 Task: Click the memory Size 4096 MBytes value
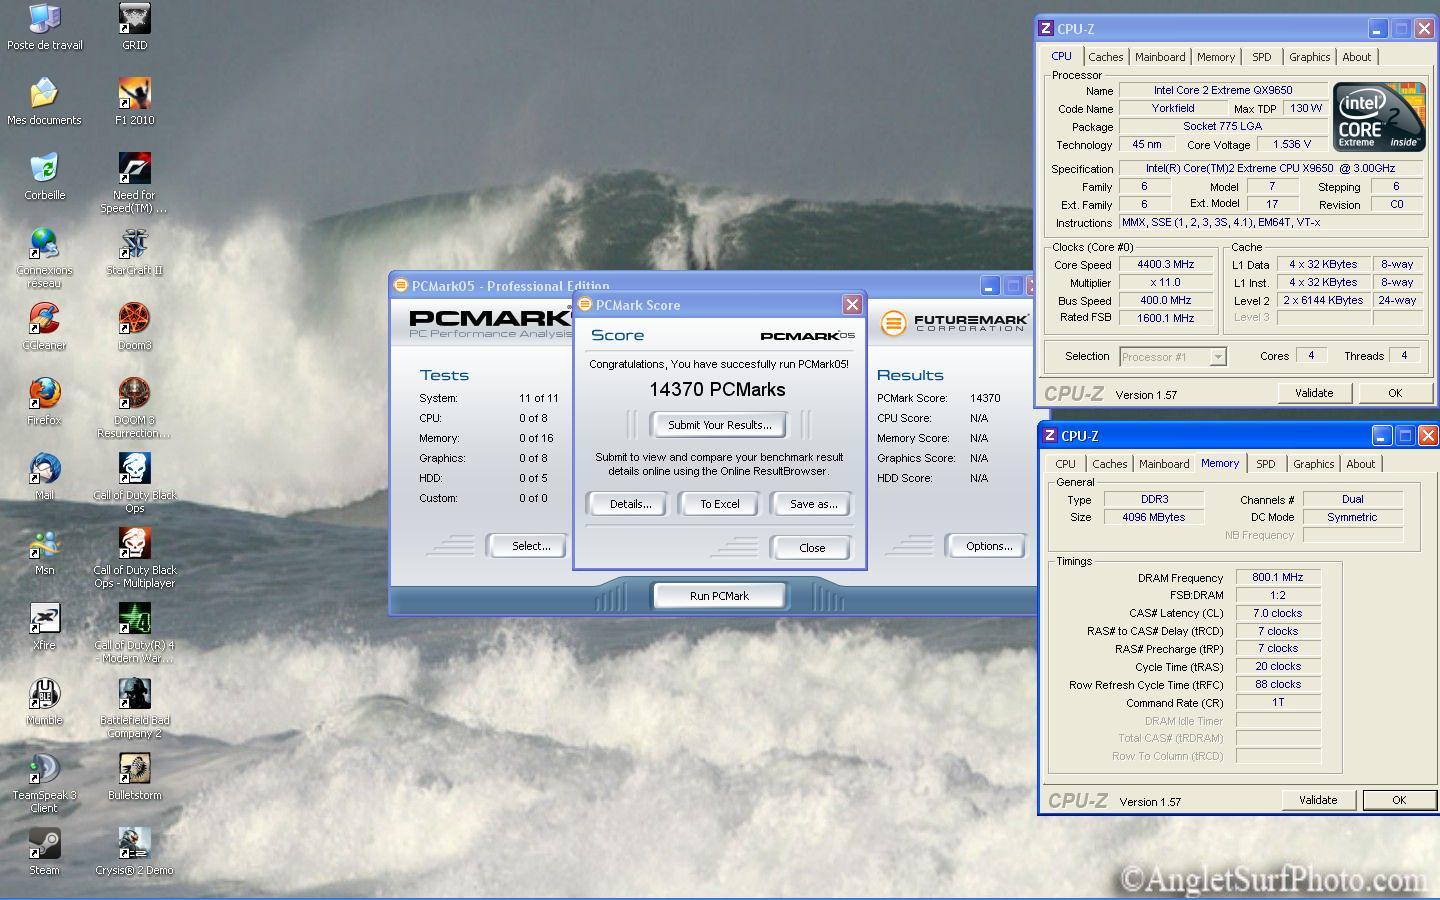1153,517
